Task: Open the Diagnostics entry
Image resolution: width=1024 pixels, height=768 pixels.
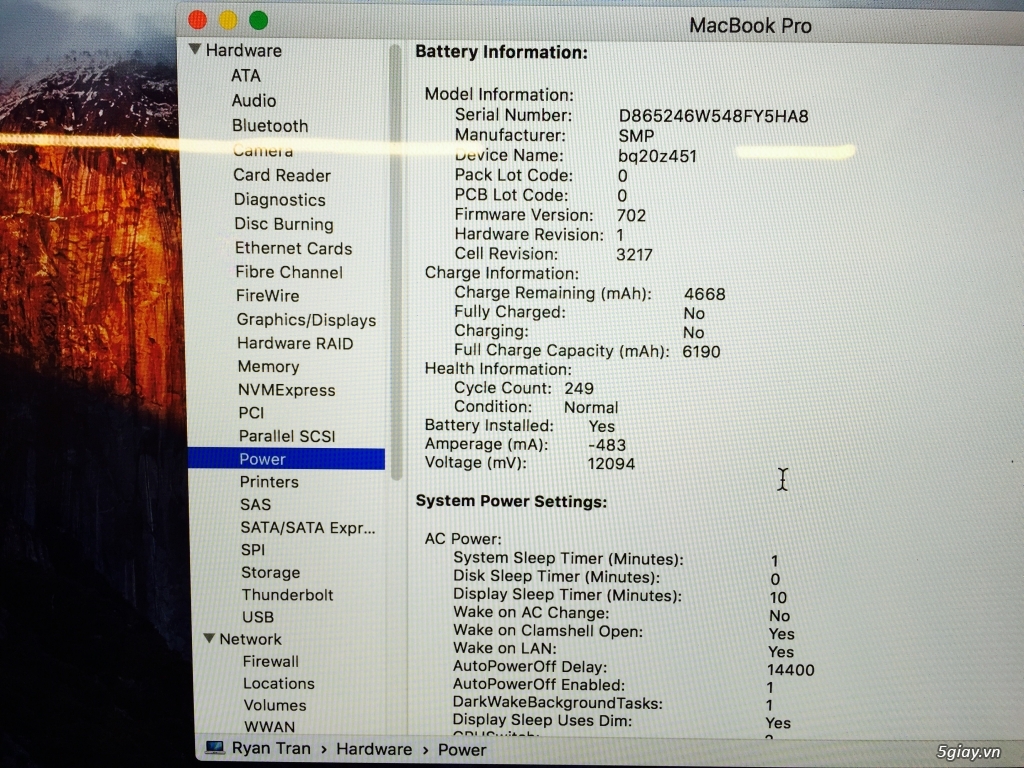Action: [280, 200]
